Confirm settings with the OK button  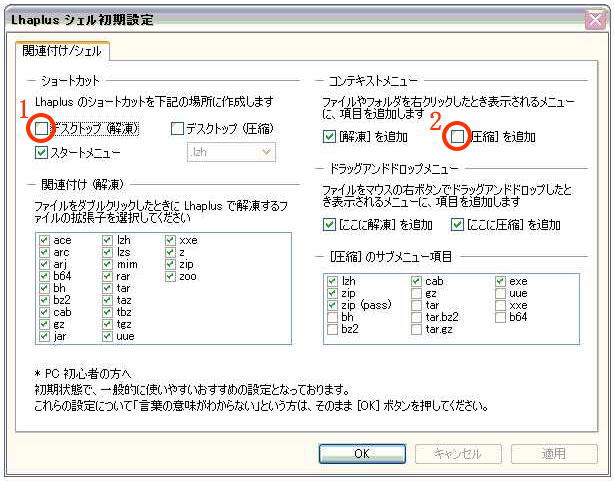362,454
